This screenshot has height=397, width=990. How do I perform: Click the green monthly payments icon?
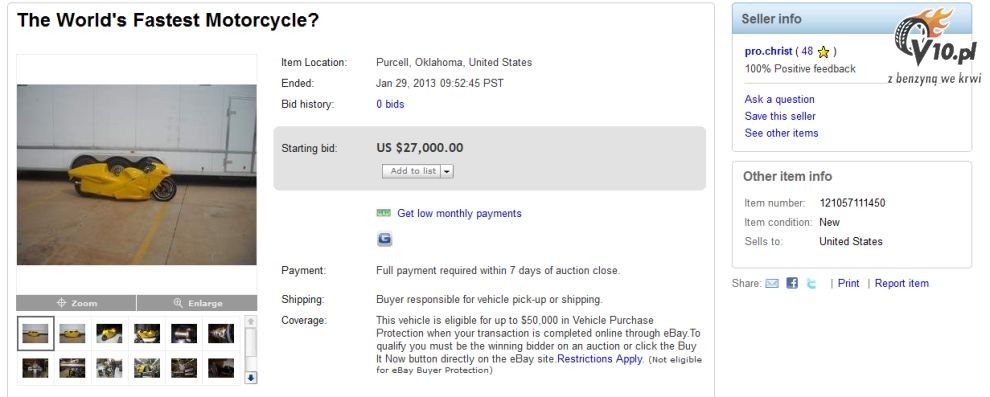(383, 213)
